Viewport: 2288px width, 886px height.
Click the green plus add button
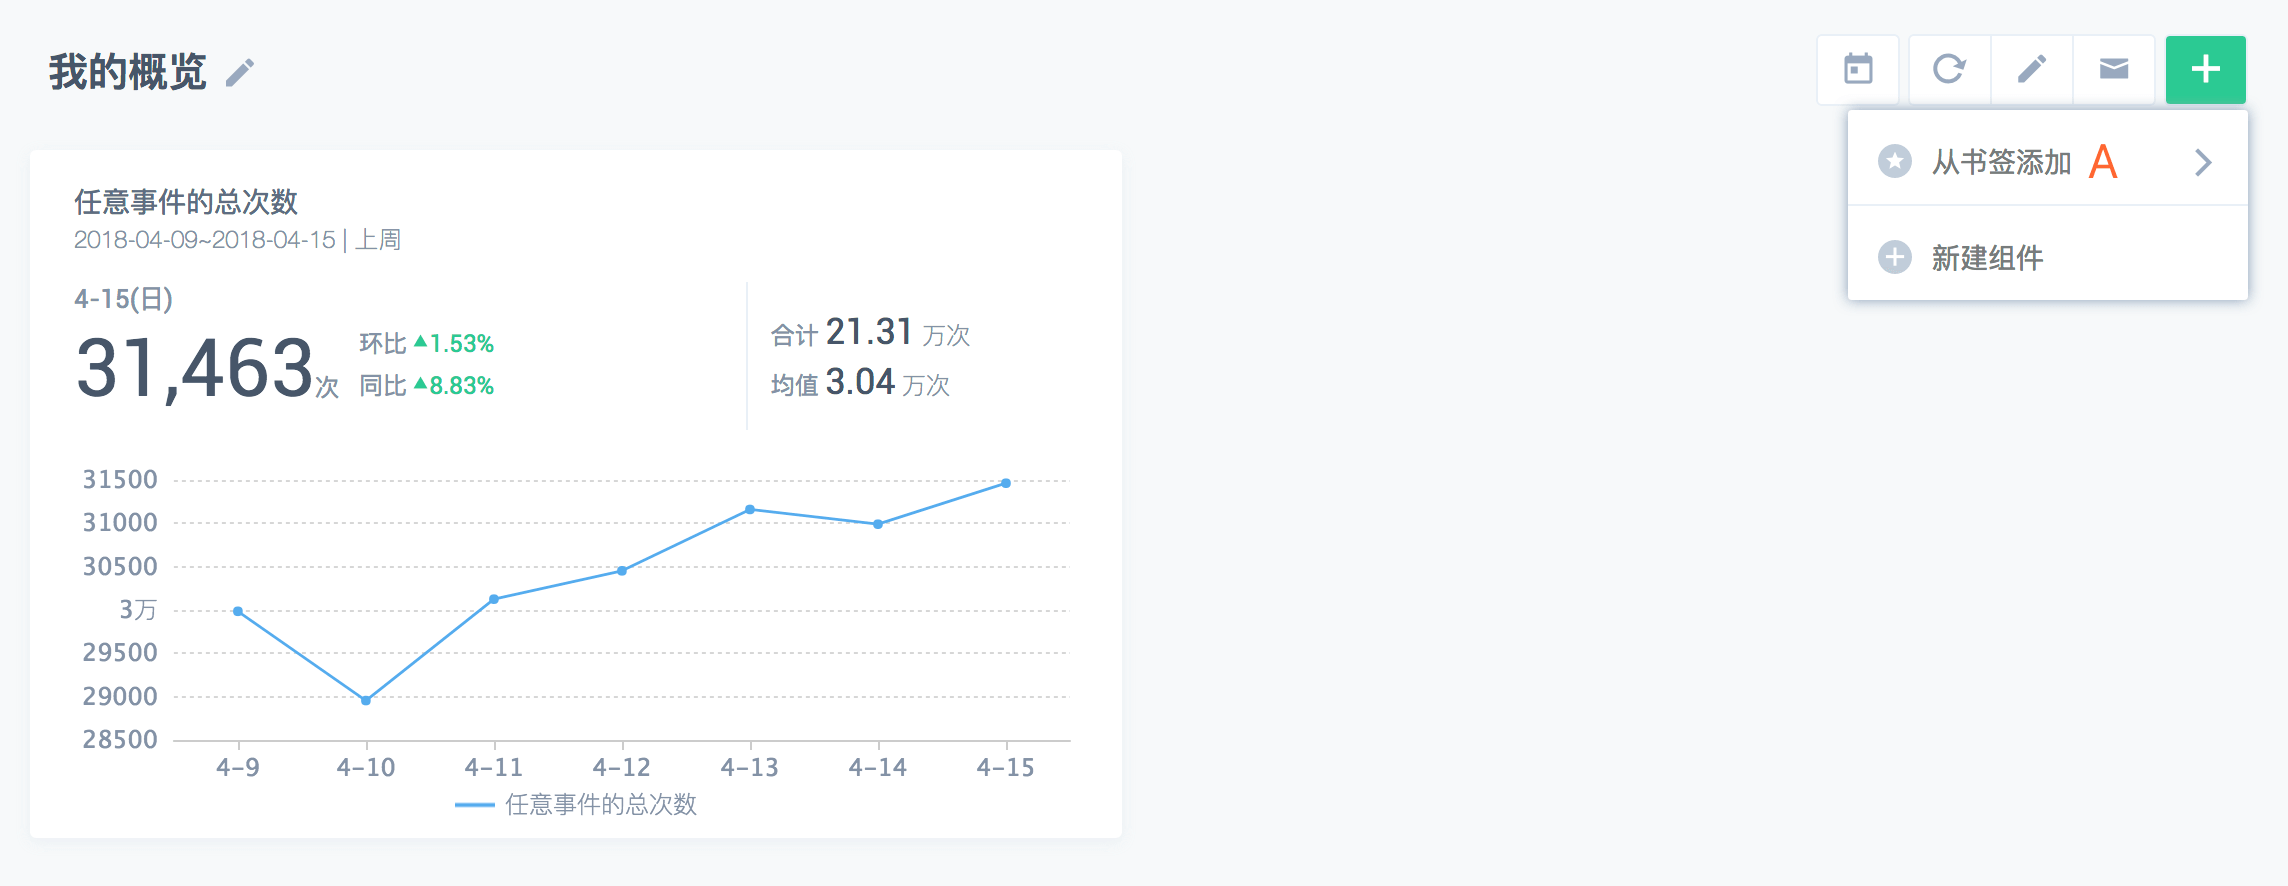(2205, 69)
